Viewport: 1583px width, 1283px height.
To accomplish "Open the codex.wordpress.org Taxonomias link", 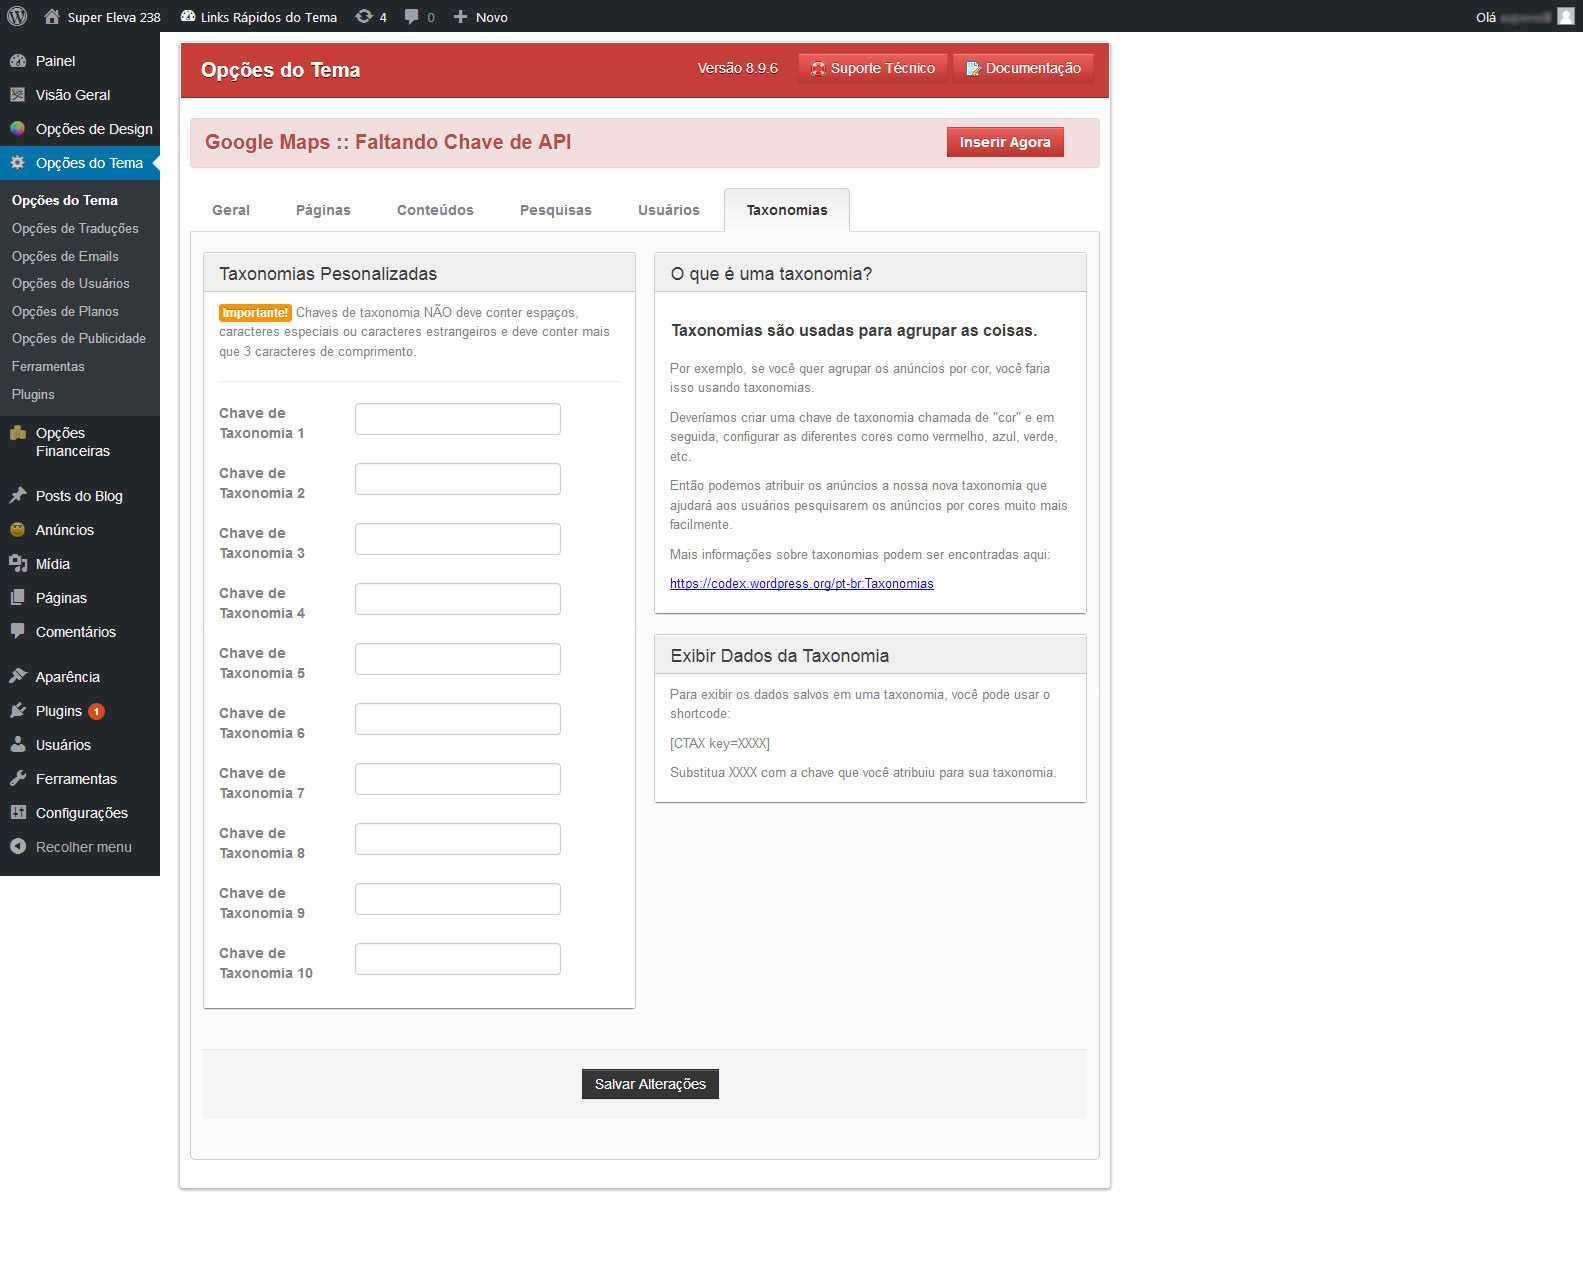I will pos(801,584).
